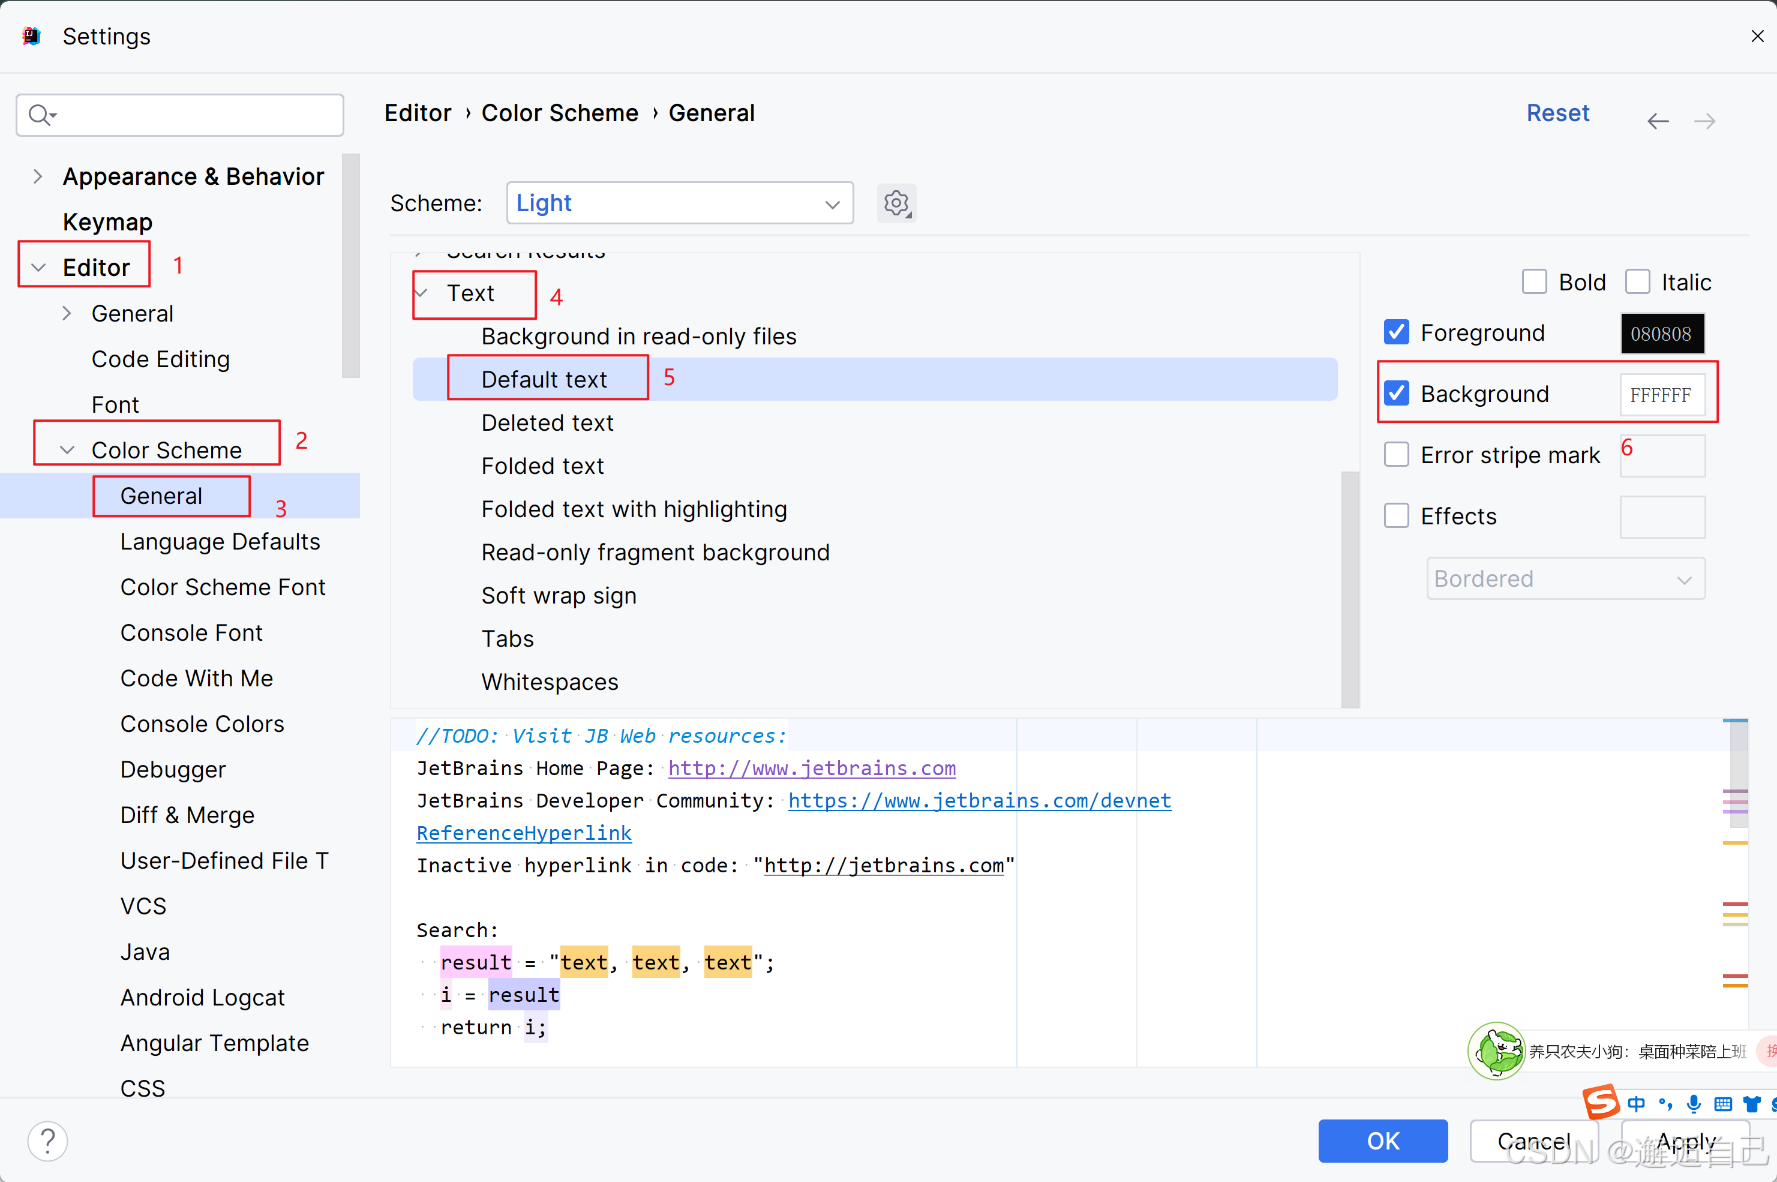Collapse the Text group chevron
The width and height of the screenshot is (1777, 1182).
(x=421, y=293)
